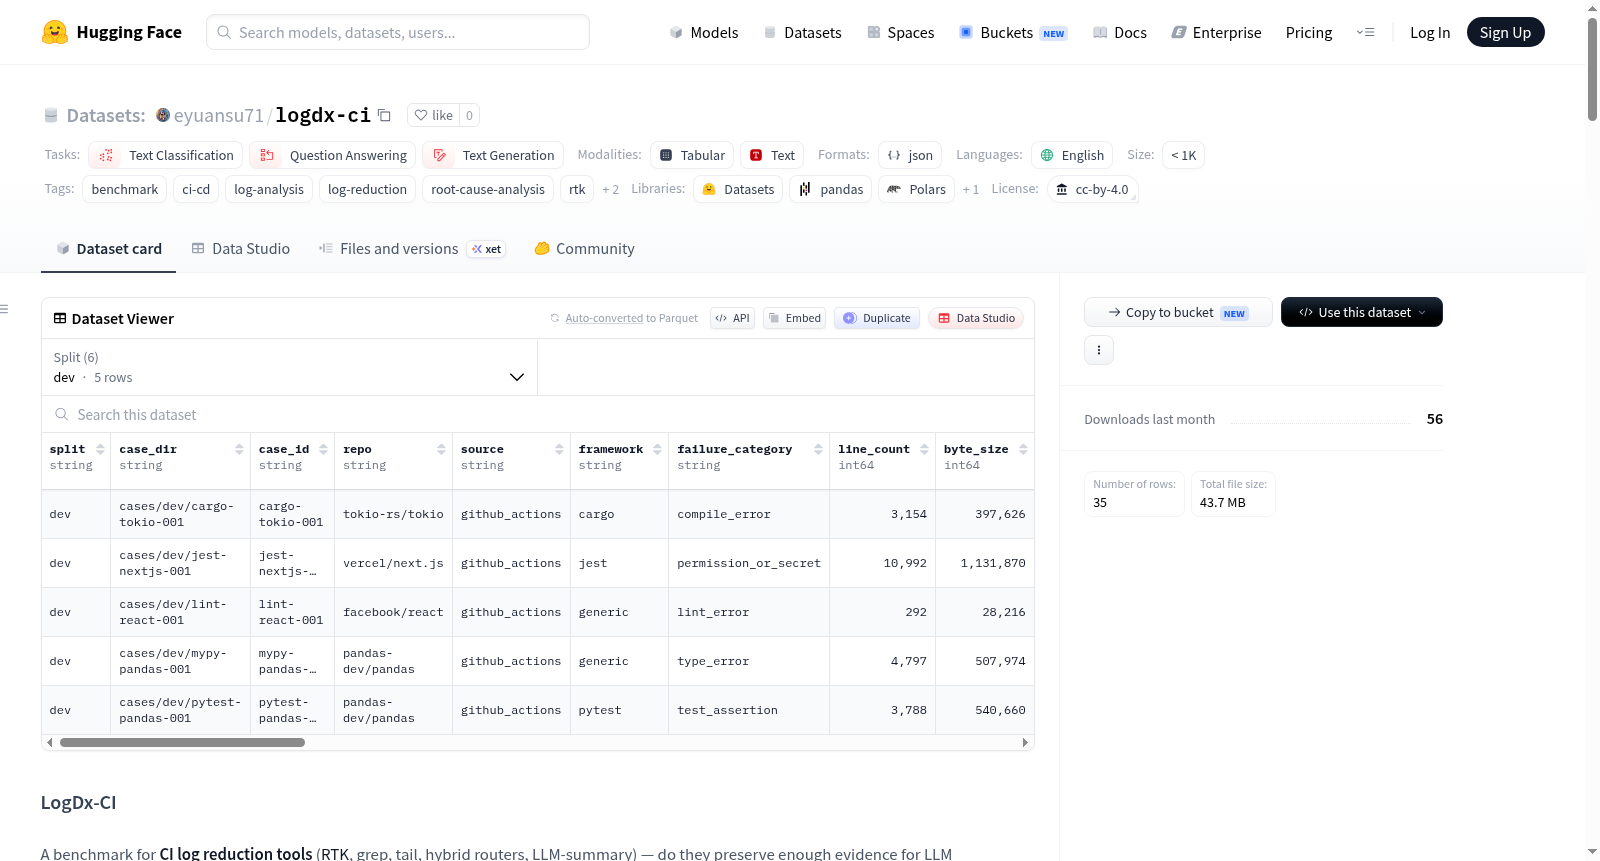The width and height of the screenshot is (1600, 861).
Task: Focus the Search this dataset field
Action: click(538, 414)
